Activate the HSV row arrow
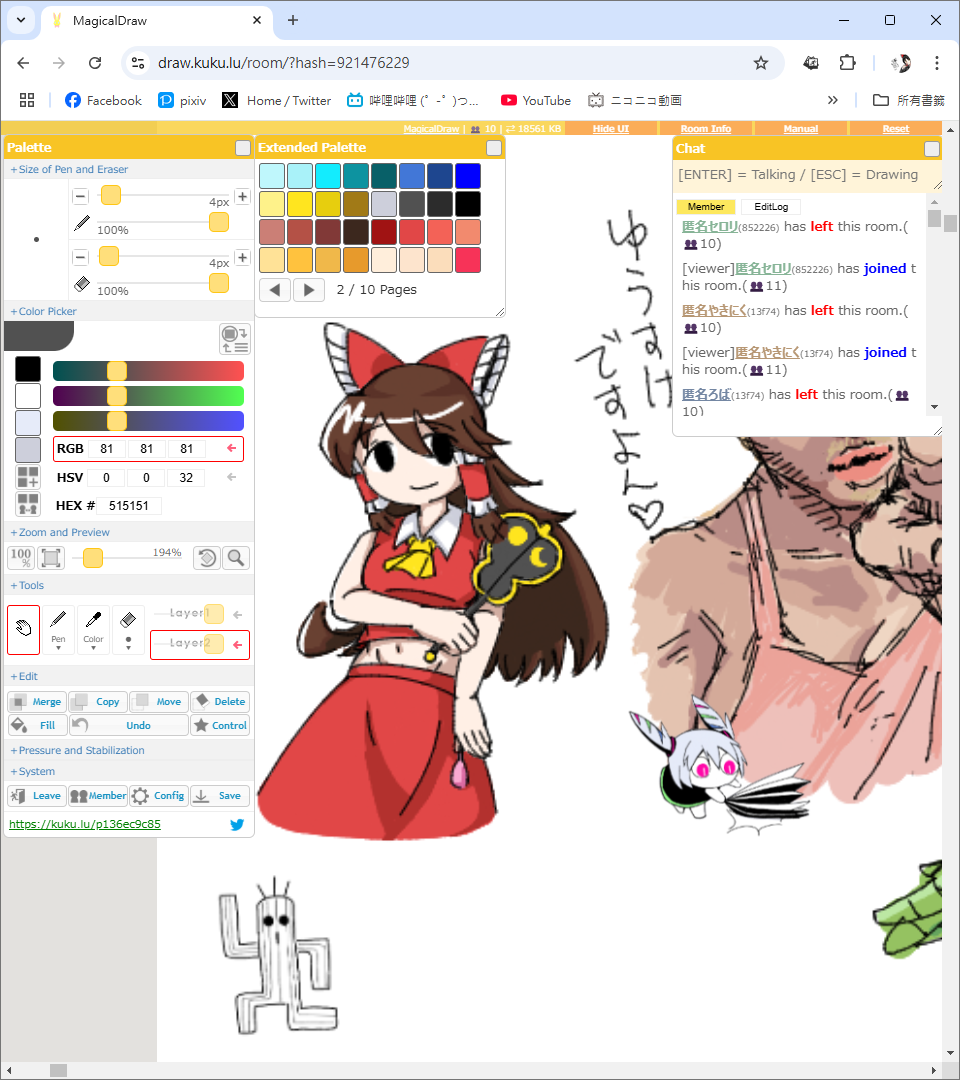Screen dimensions: 960x1080 tap(232, 477)
